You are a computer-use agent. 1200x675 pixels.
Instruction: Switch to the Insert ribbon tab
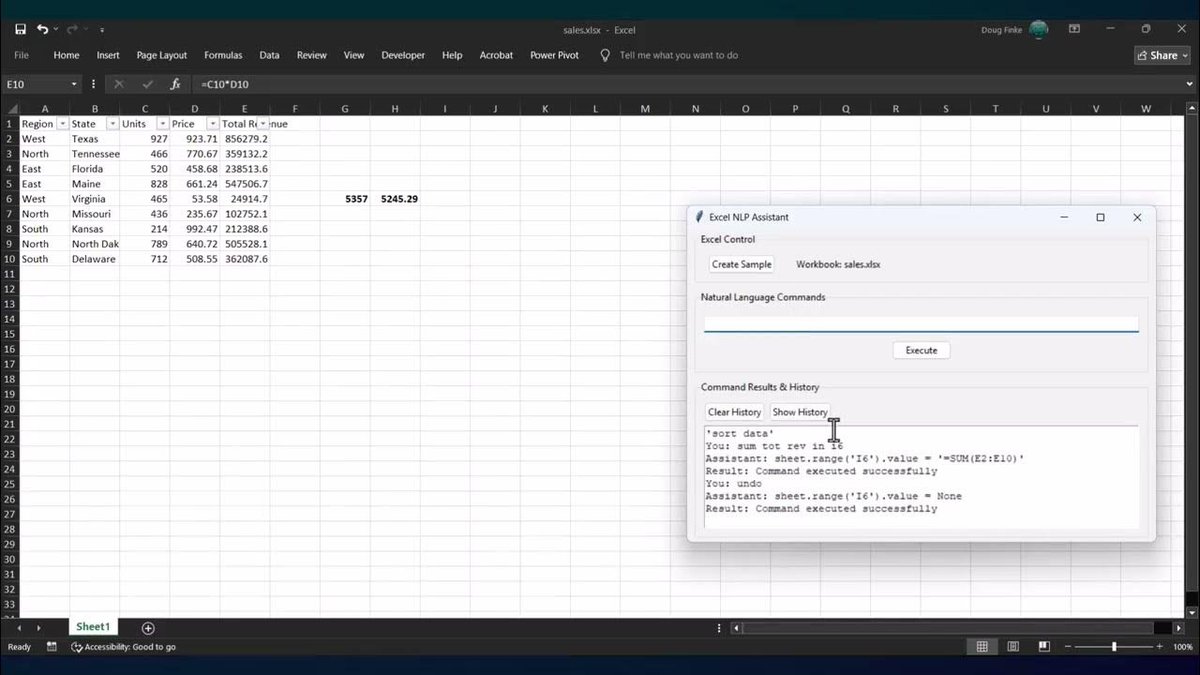(x=108, y=55)
